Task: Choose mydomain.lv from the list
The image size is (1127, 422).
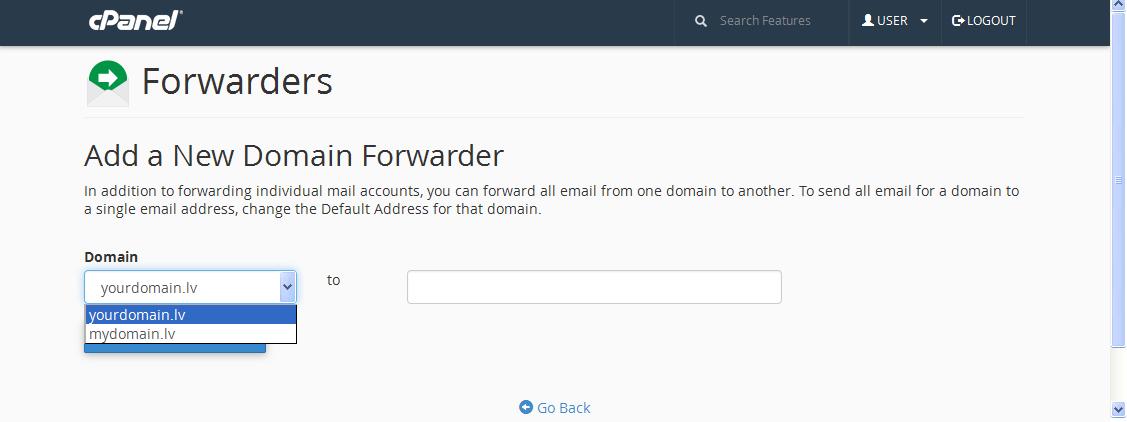Action: tap(190, 334)
